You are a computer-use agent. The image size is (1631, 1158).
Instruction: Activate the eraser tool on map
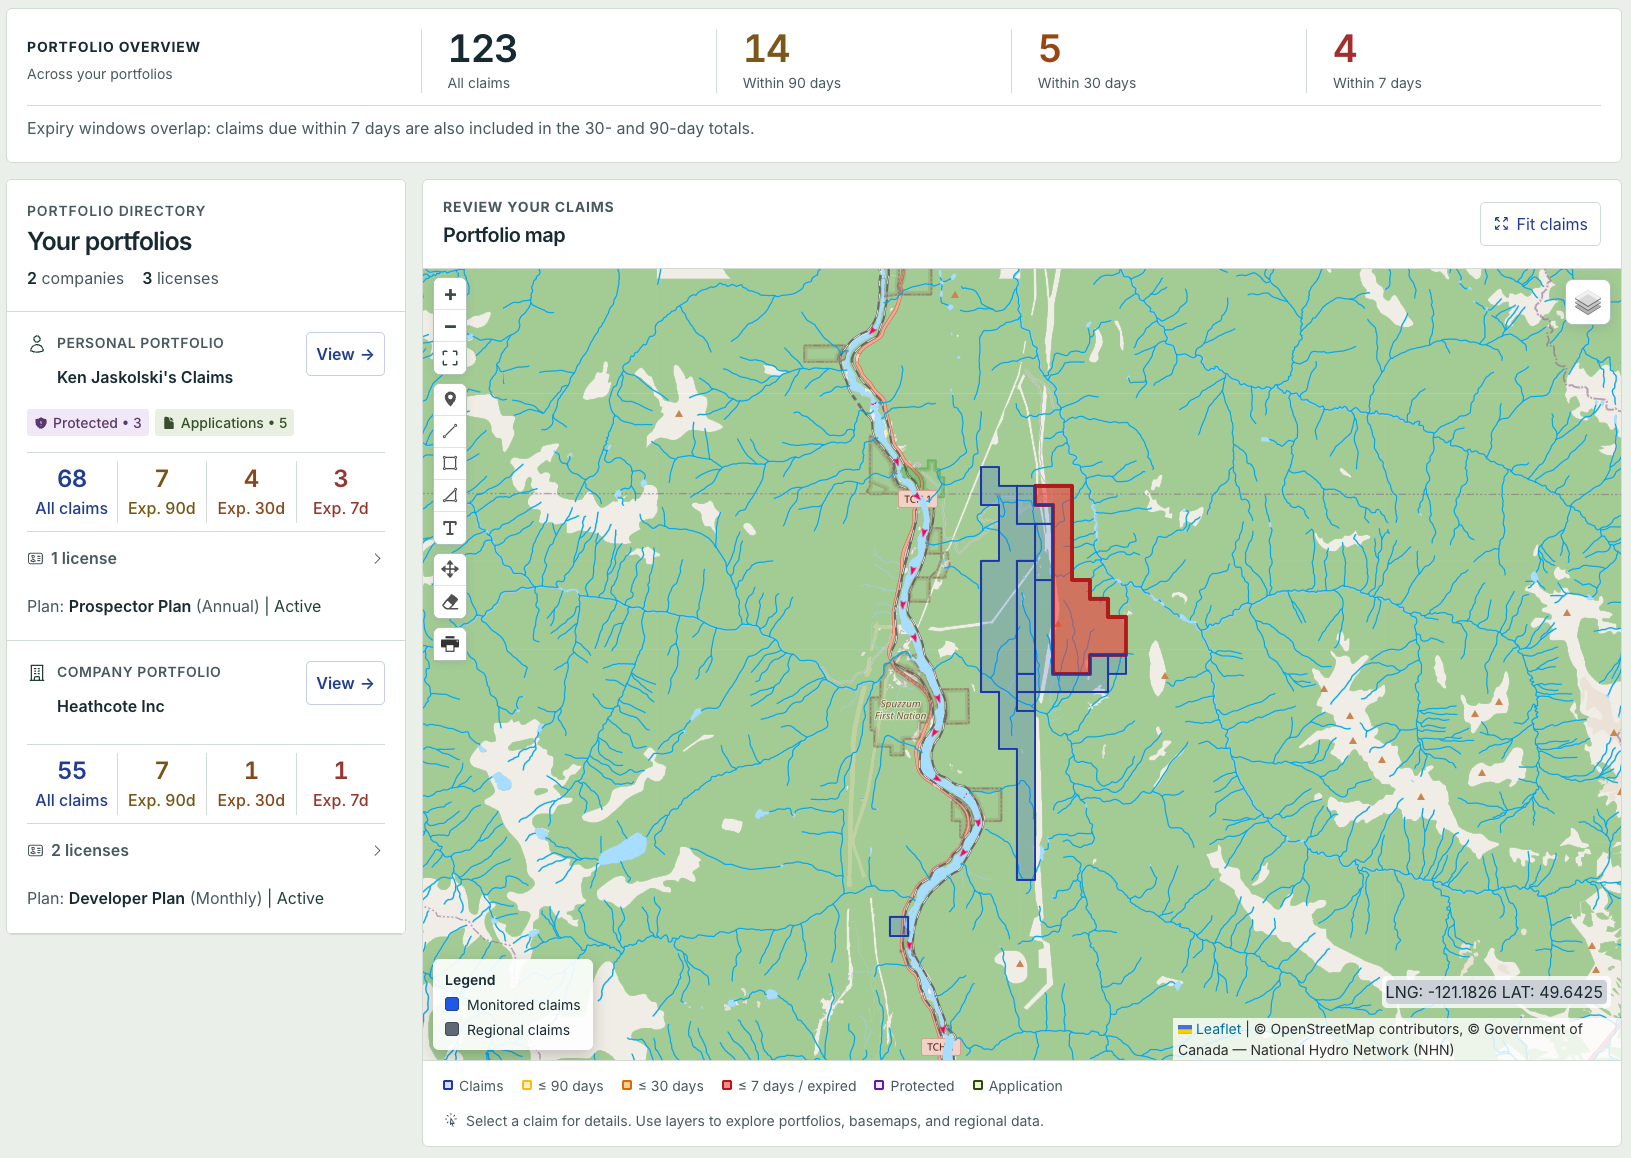(x=450, y=602)
